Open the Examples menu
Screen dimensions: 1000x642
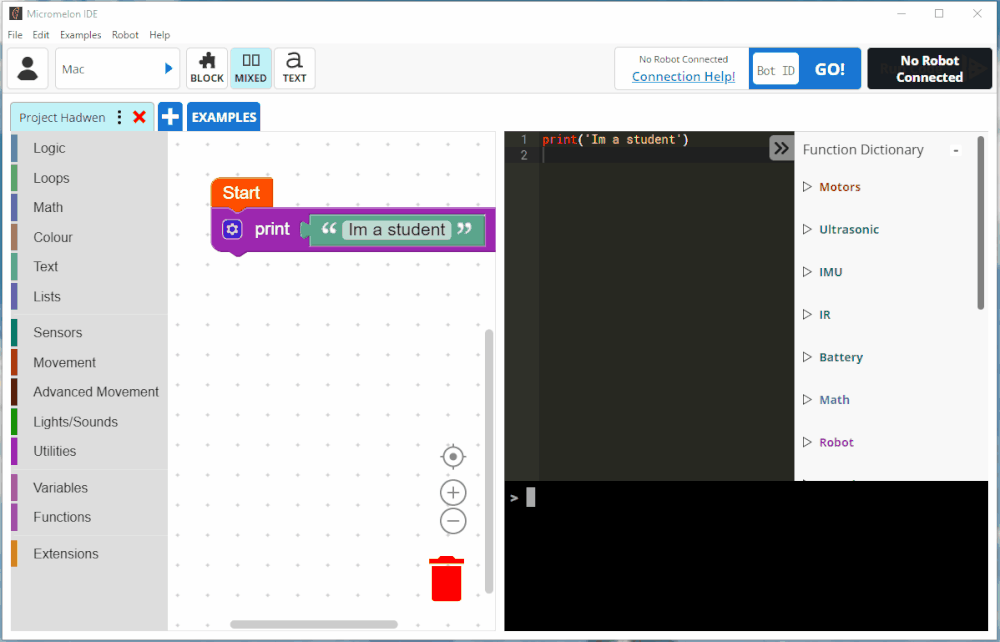(80, 34)
